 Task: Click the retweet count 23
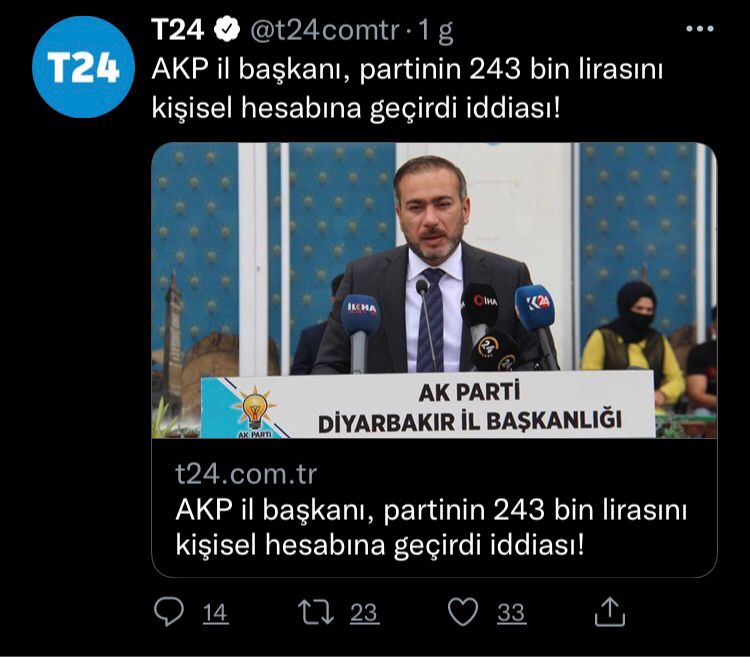[x=364, y=613]
